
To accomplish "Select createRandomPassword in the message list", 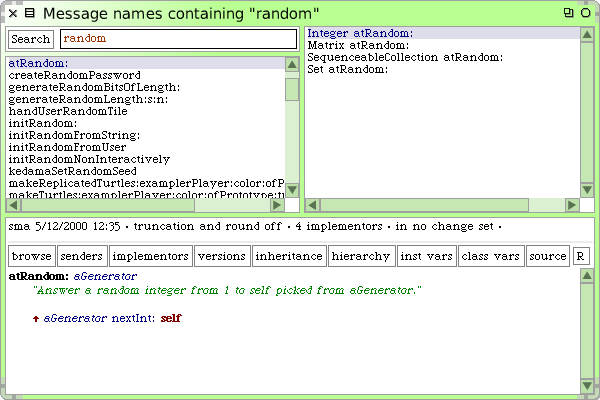I will coord(74,75).
